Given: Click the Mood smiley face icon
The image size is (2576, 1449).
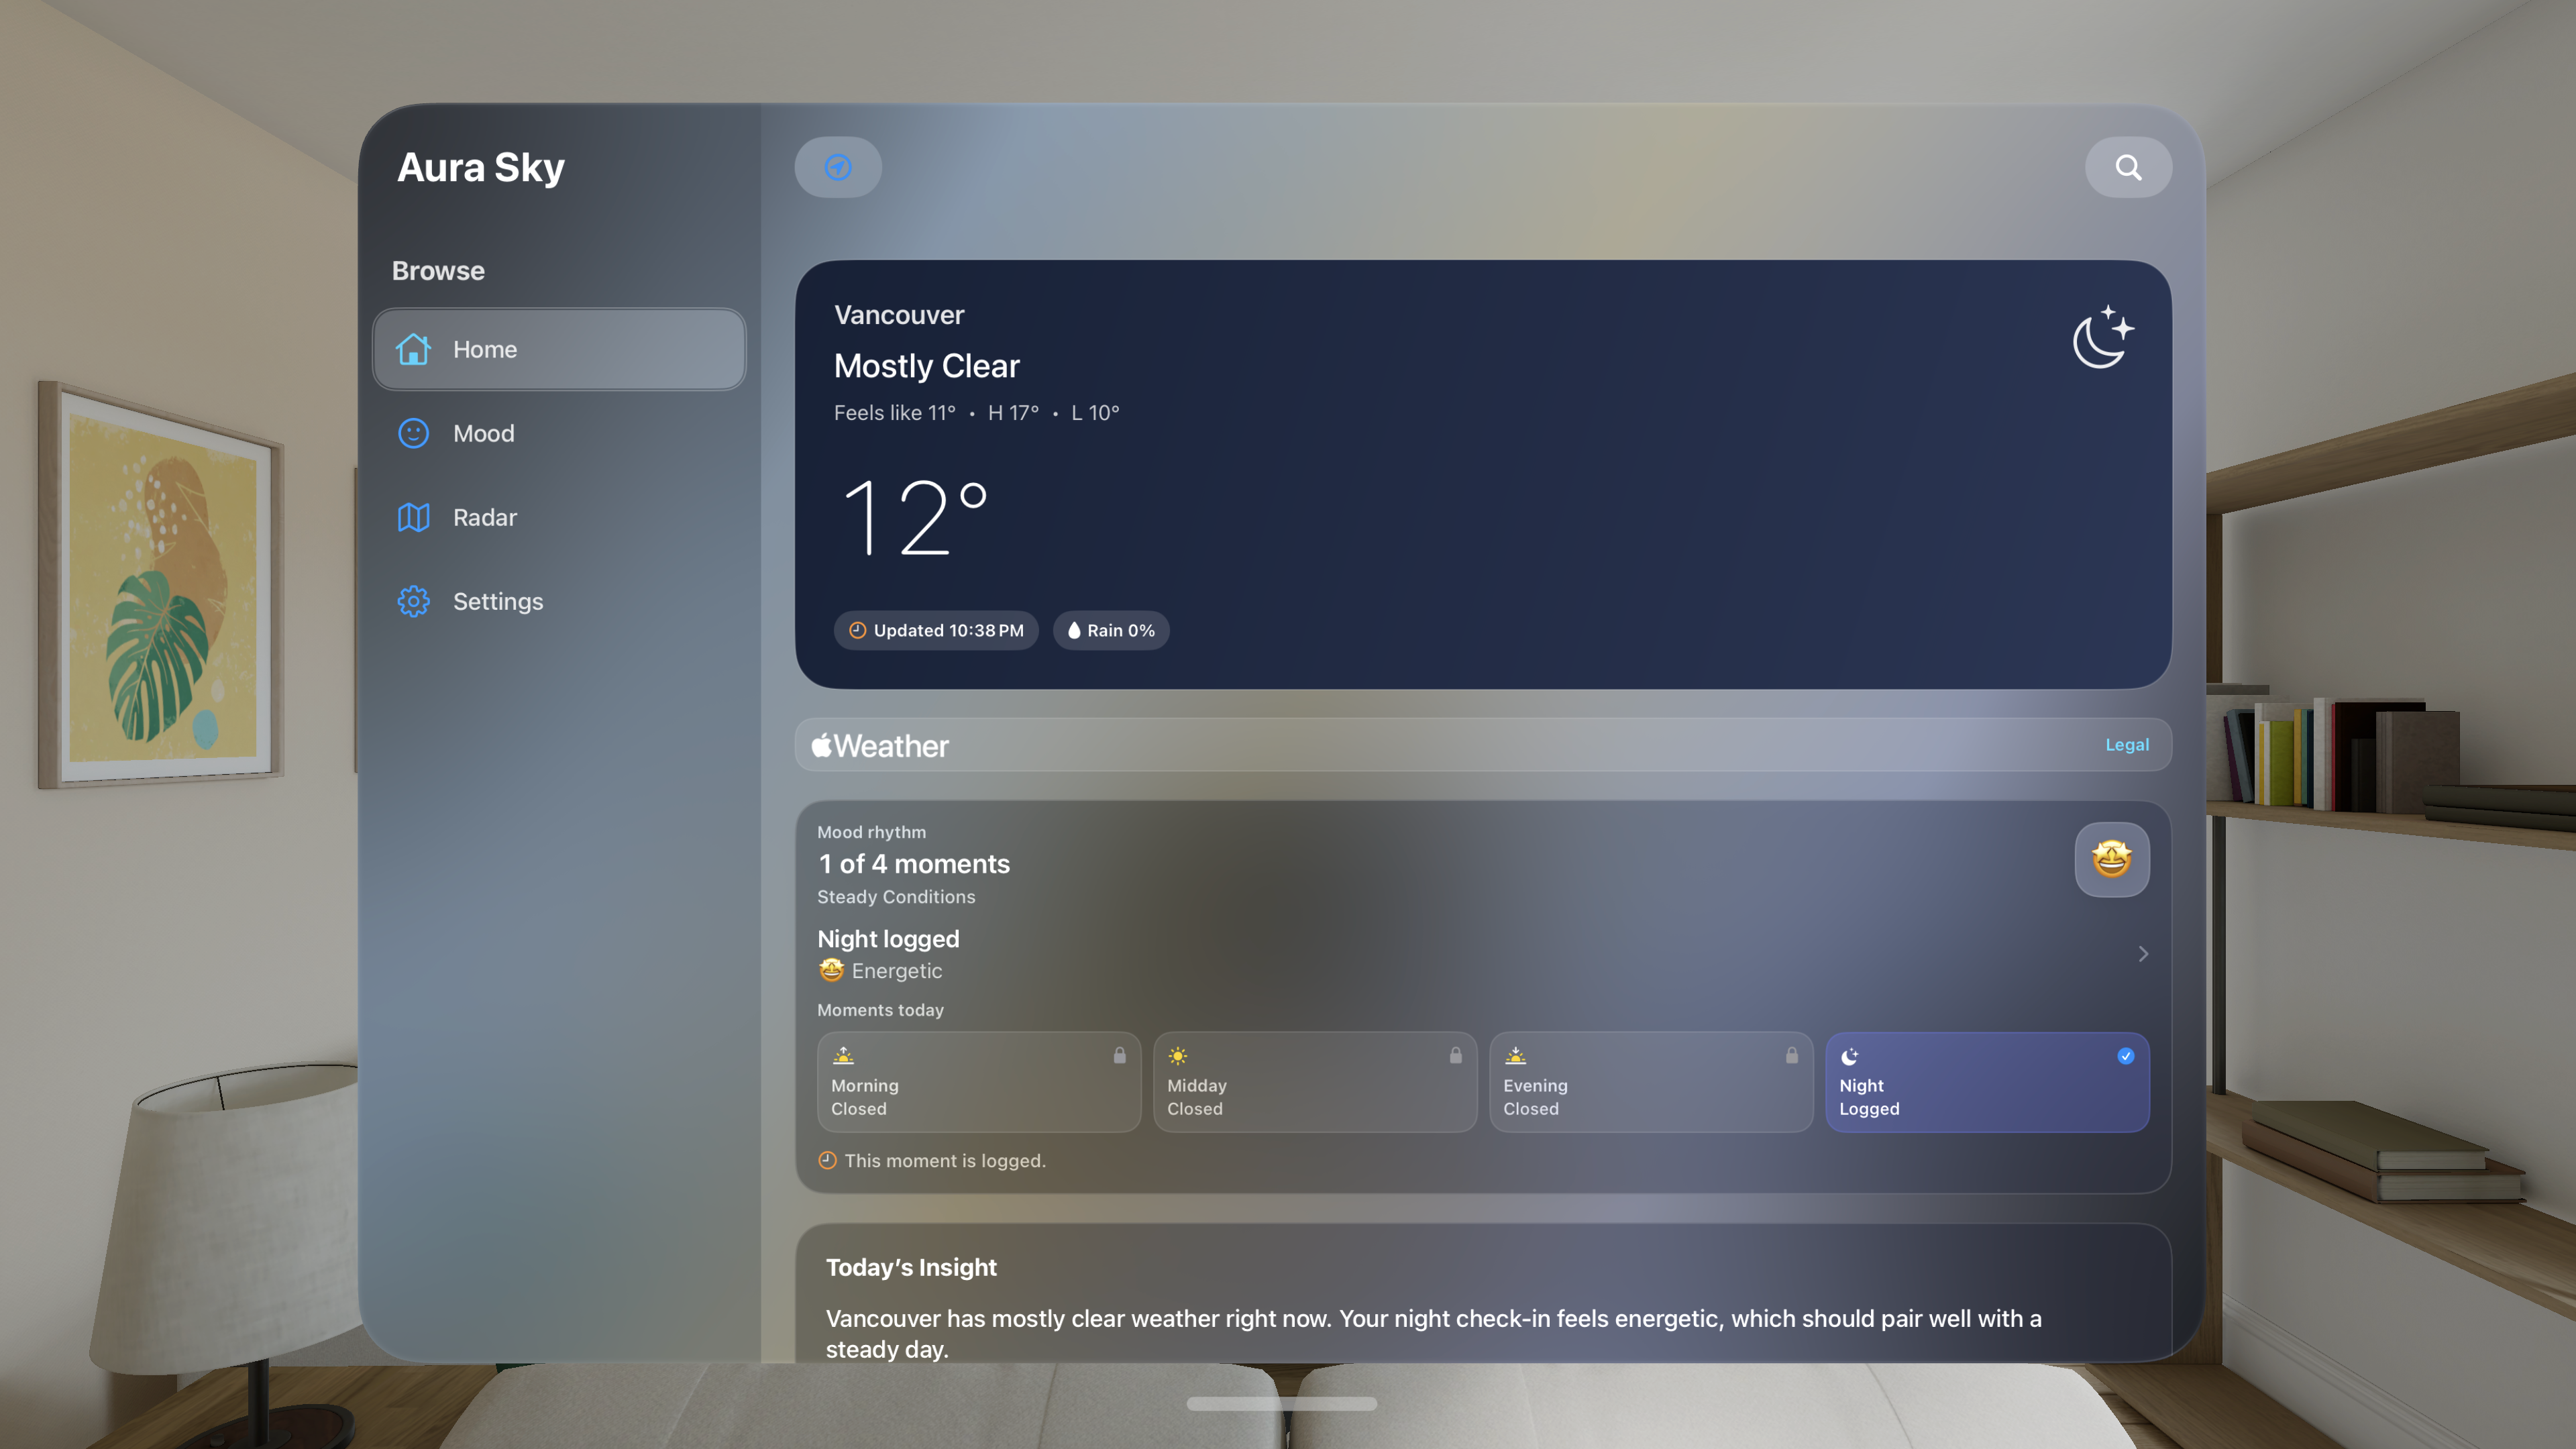Looking at the screenshot, I should [413, 433].
